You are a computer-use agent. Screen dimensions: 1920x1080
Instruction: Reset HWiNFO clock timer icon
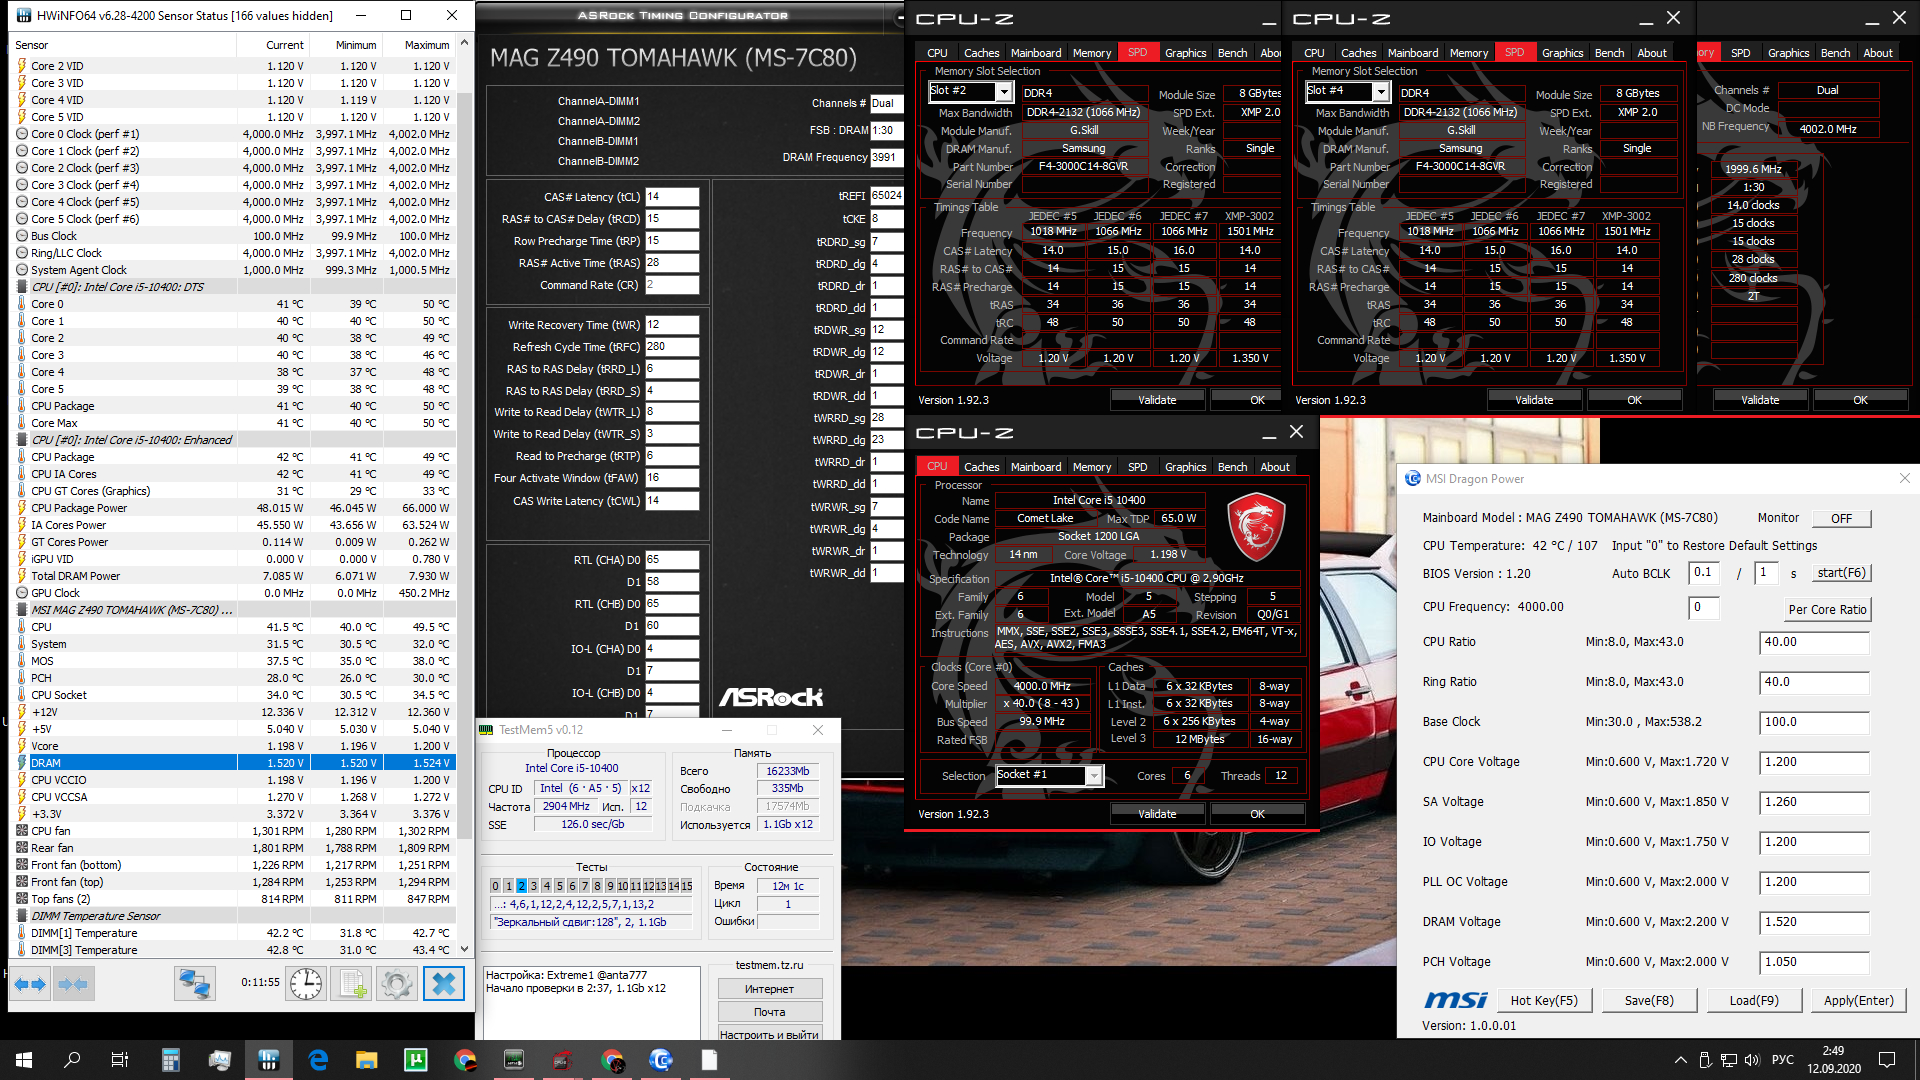[306, 984]
